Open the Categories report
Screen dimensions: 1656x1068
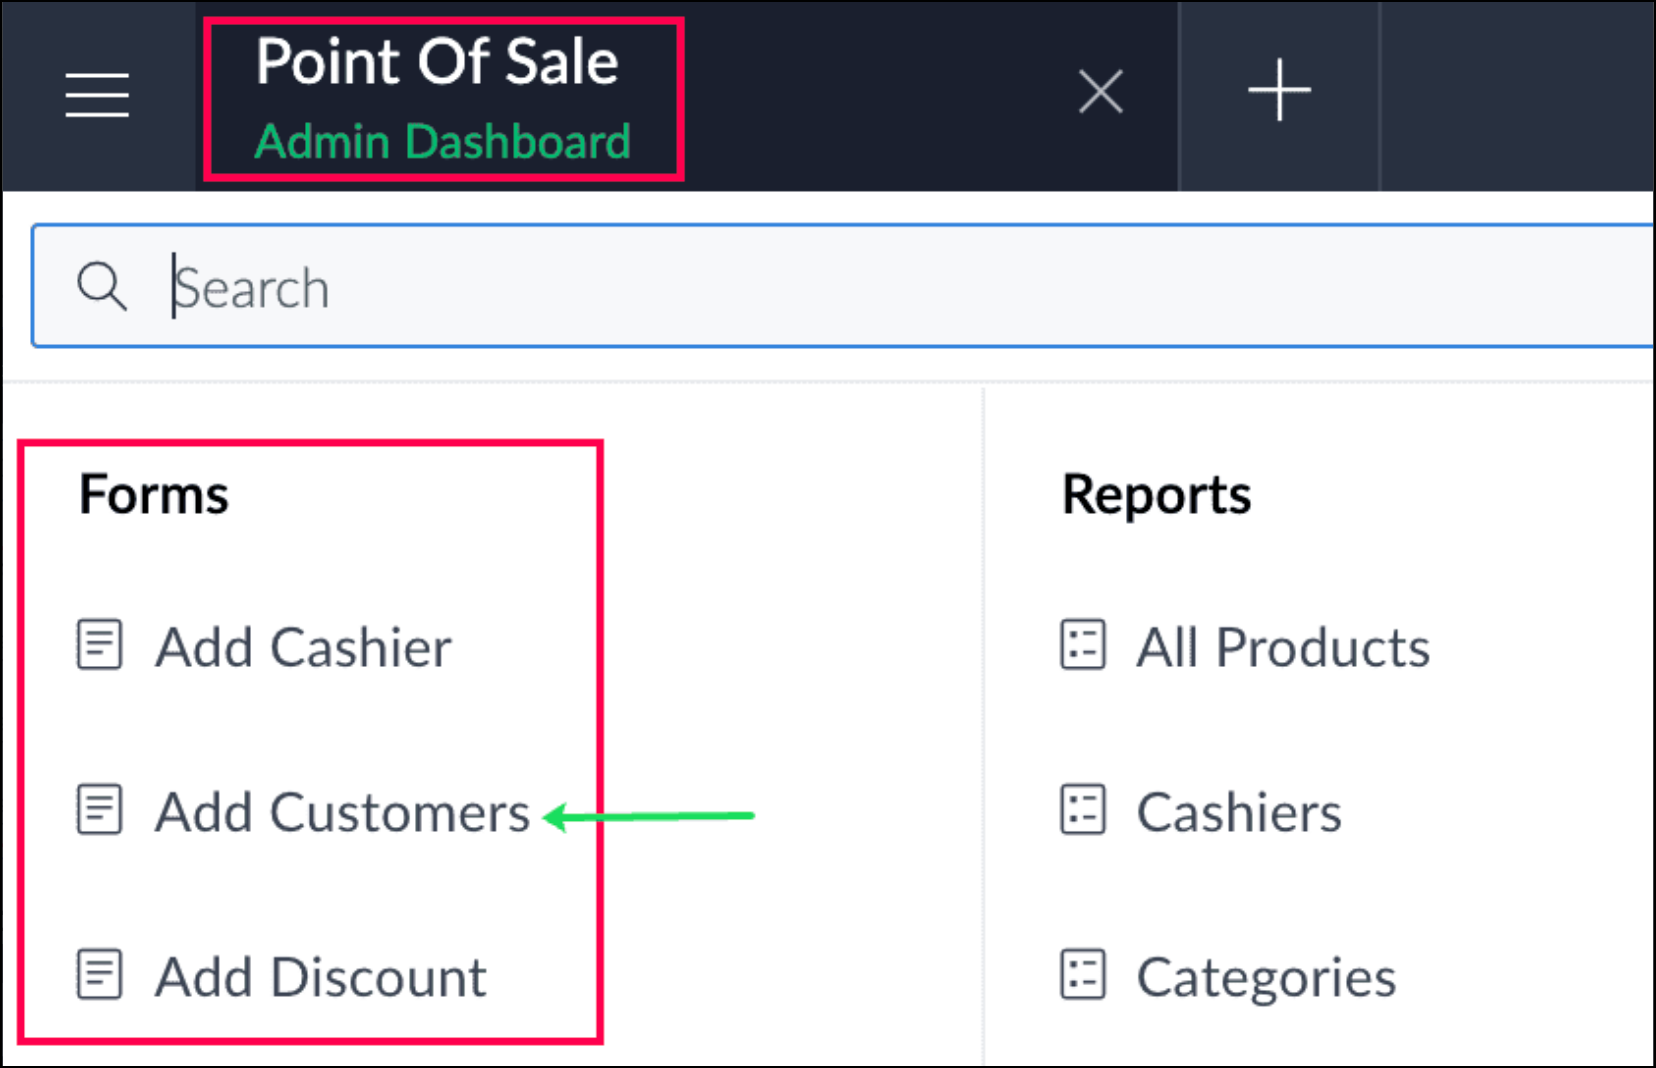pos(1266,977)
